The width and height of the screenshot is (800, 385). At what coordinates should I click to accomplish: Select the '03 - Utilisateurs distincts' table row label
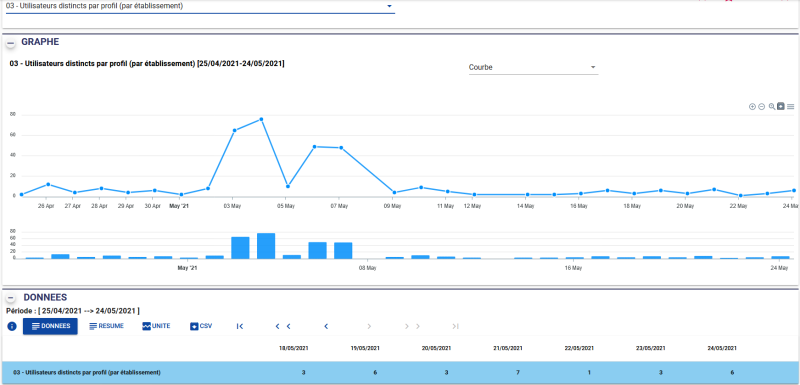86,373
